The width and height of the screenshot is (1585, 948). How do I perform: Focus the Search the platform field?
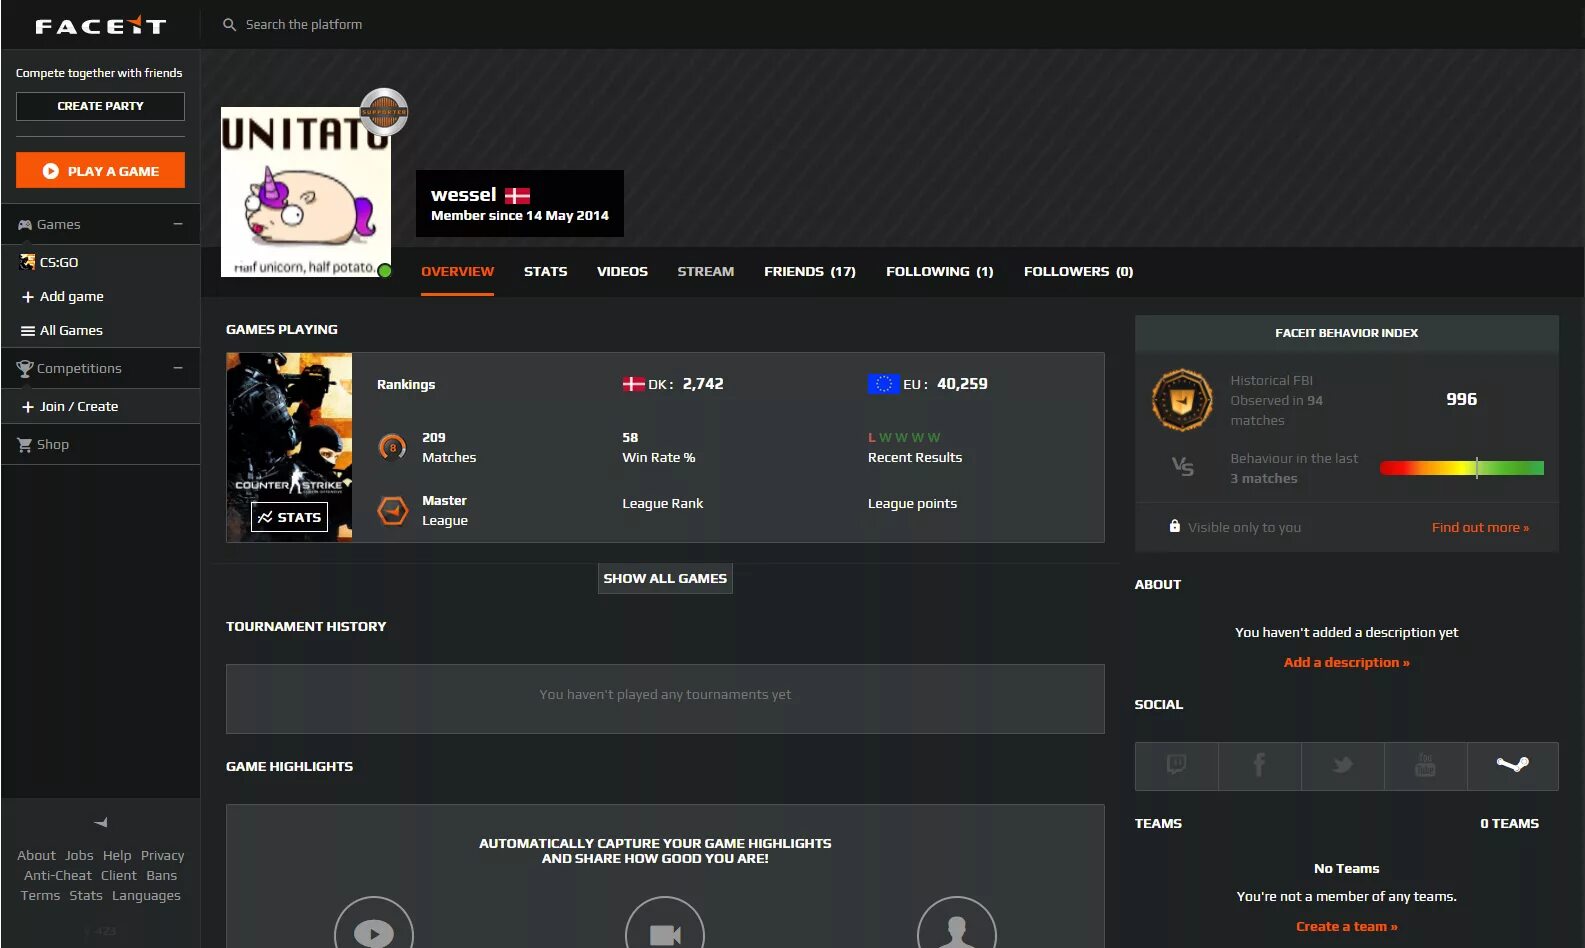point(304,25)
